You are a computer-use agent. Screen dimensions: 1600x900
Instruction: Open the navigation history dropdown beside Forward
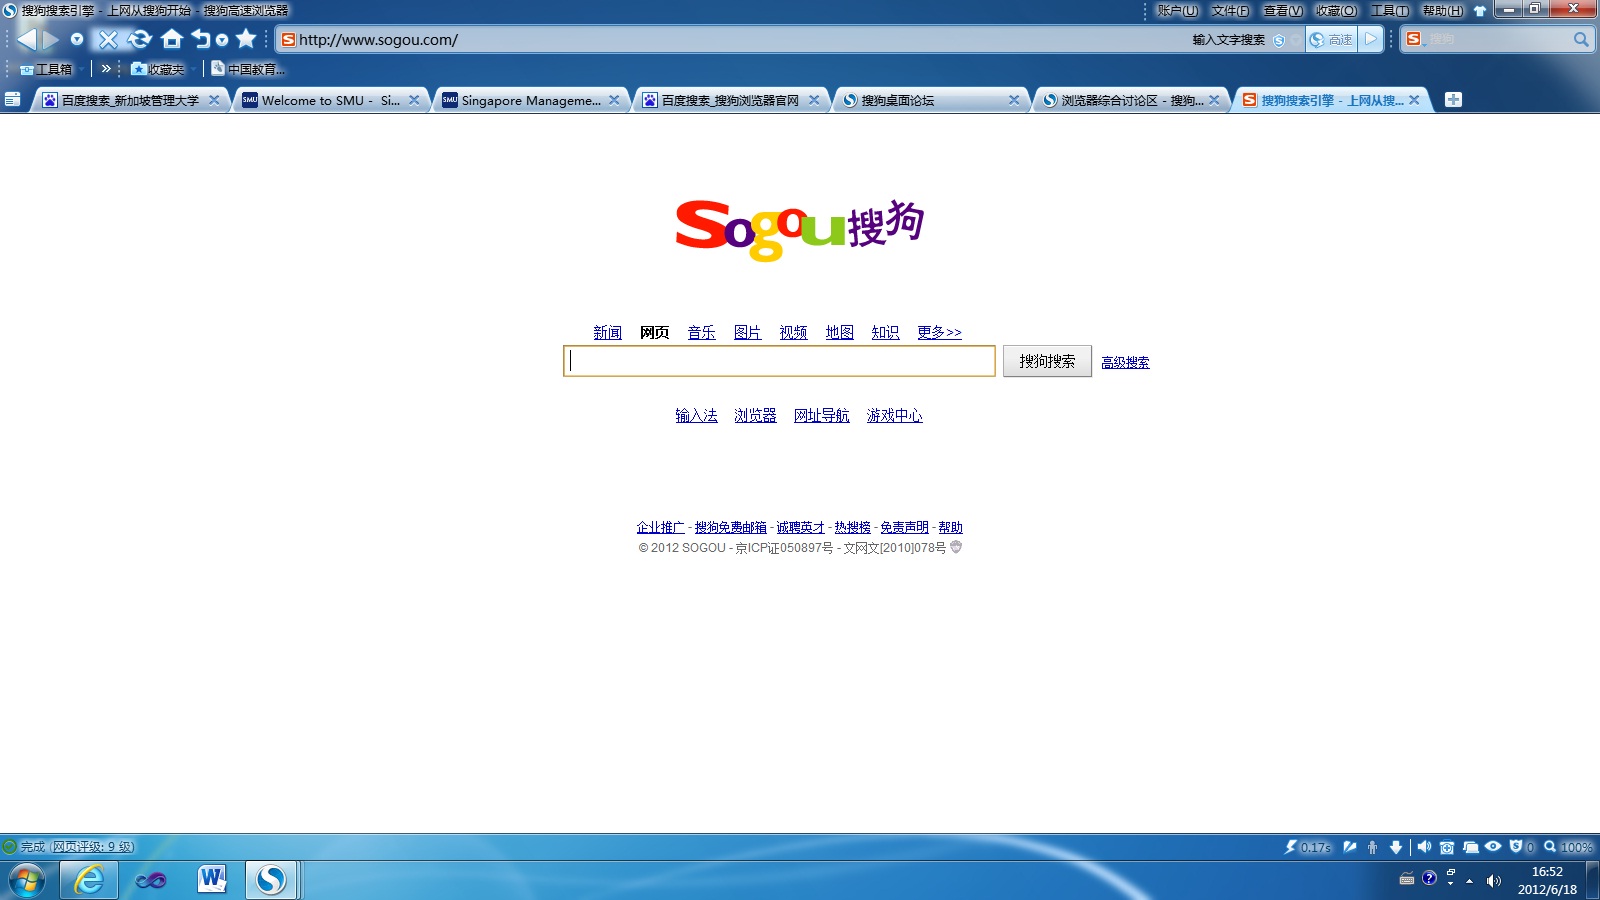[x=77, y=39]
